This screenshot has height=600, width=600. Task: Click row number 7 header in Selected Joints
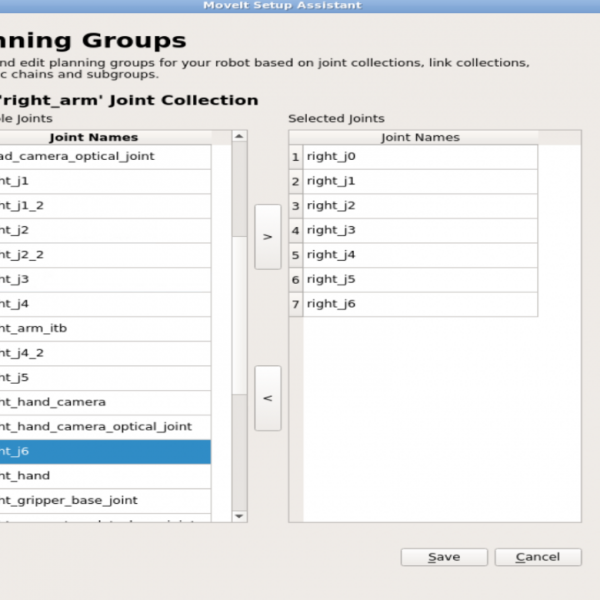point(296,304)
